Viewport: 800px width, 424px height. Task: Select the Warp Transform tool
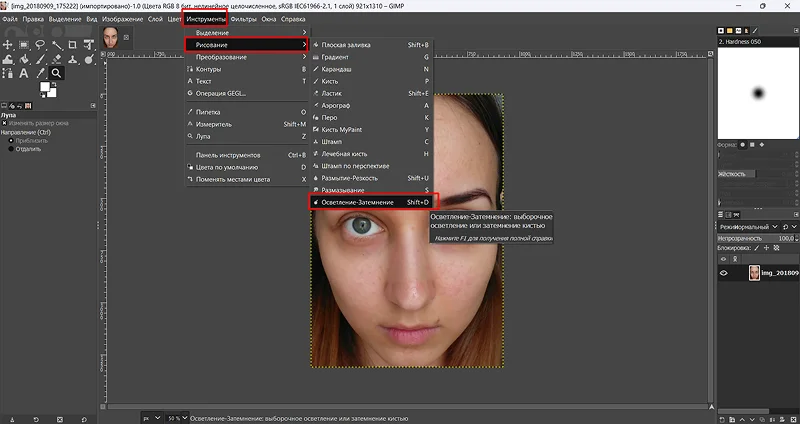coord(8,59)
